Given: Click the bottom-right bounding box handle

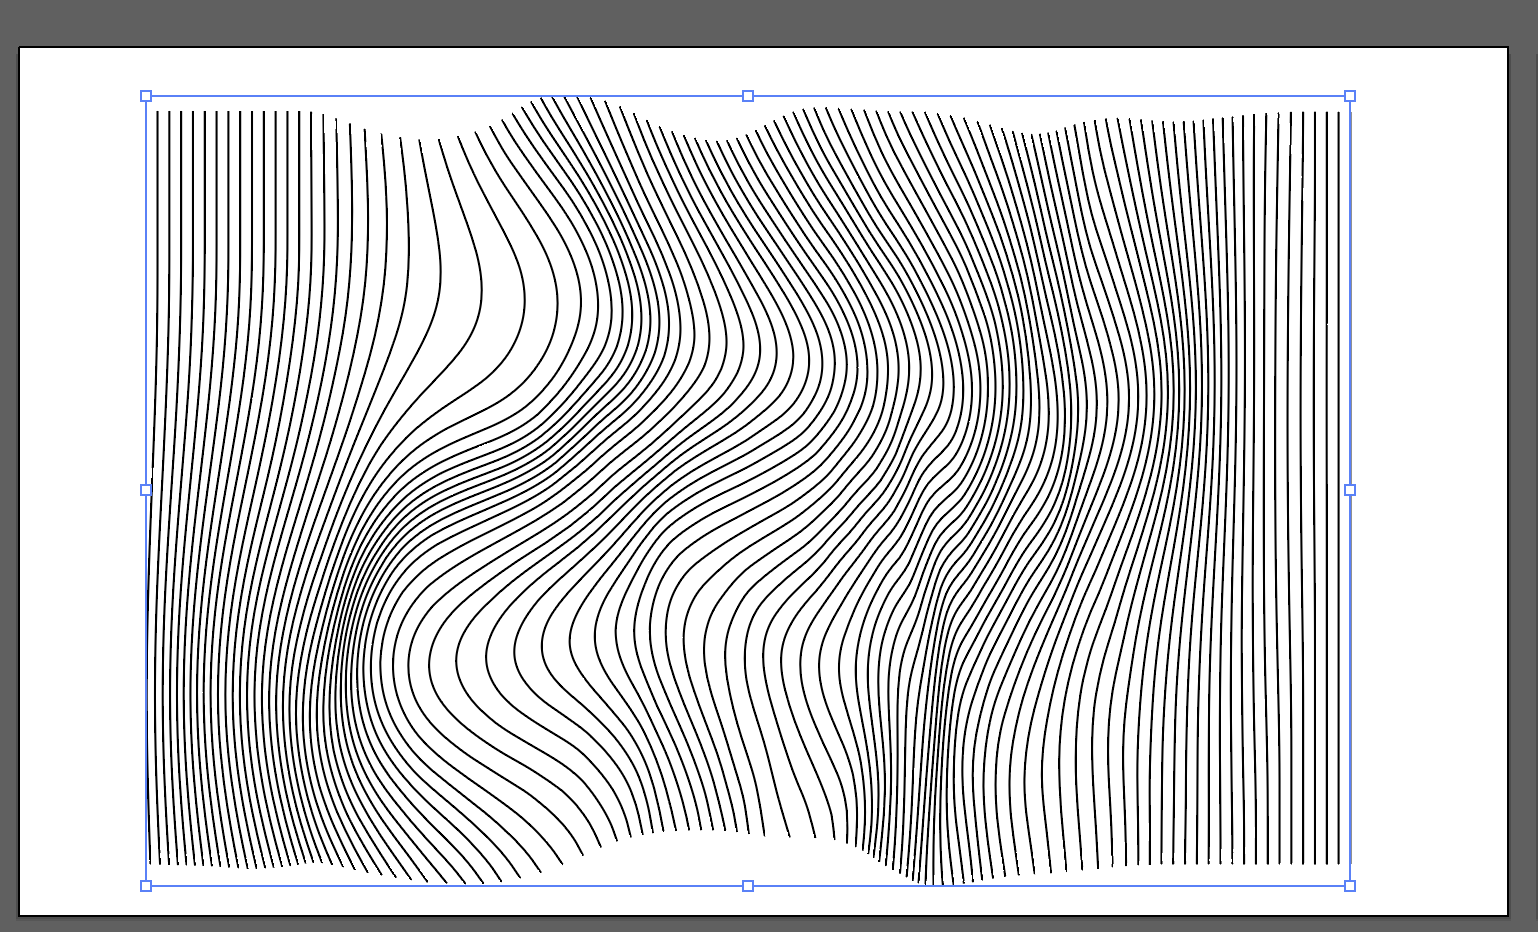Looking at the screenshot, I should (x=1350, y=886).
